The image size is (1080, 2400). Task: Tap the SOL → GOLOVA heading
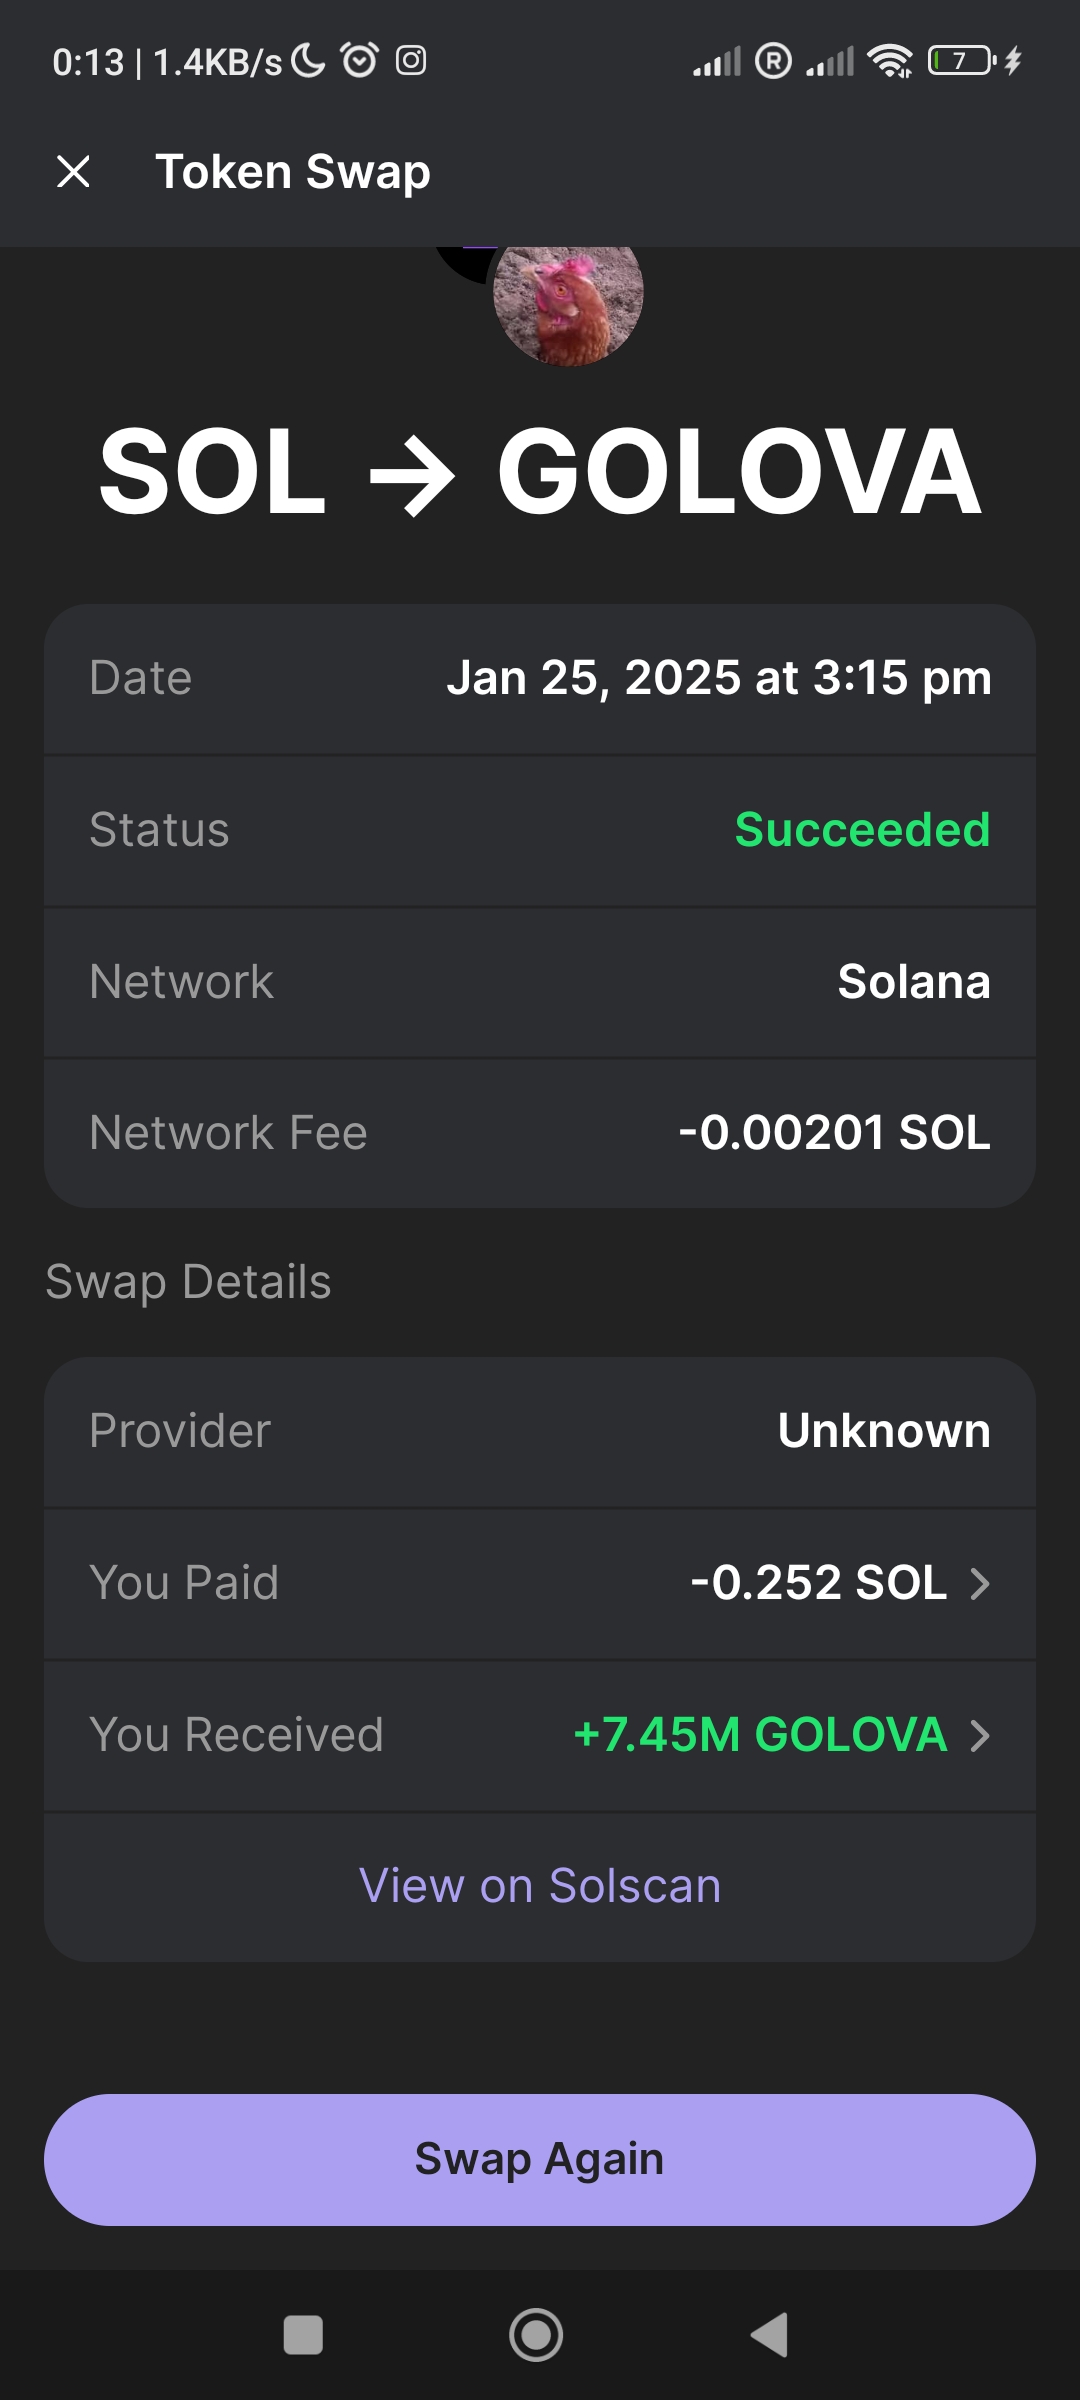[540, 471]
